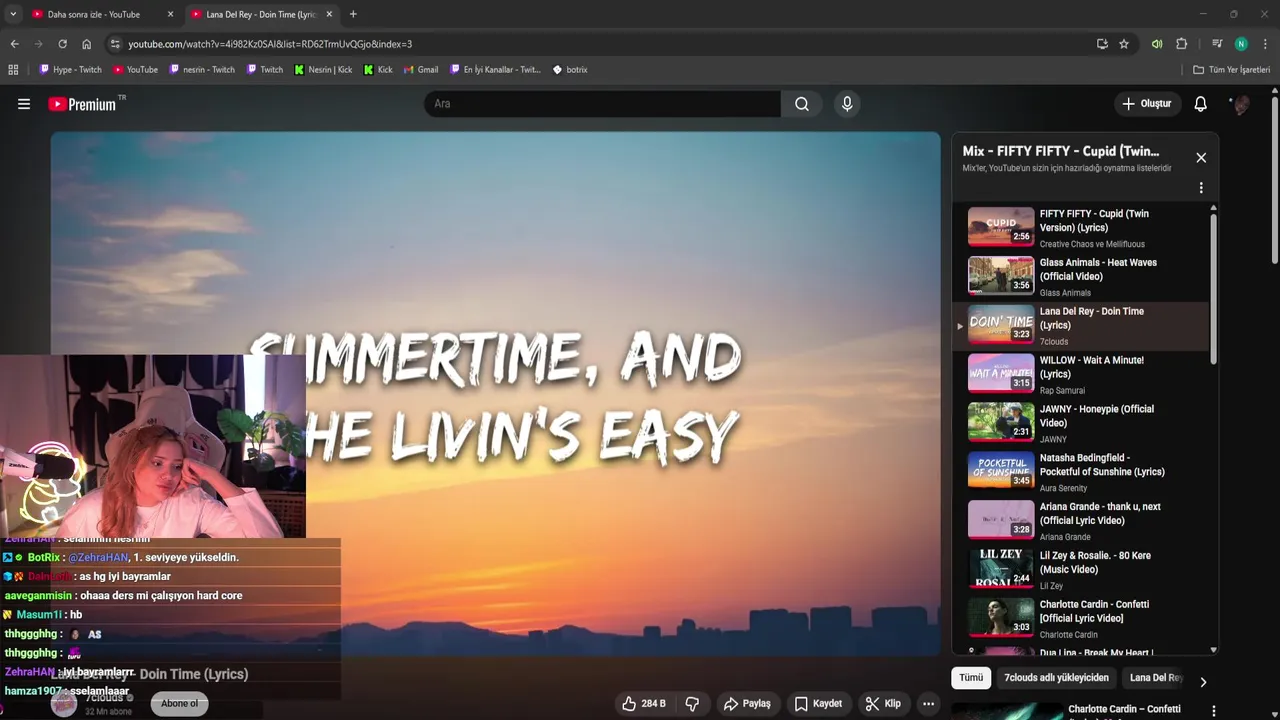Open options for Charlotte Cardin recommendation

click(1214, 711)
